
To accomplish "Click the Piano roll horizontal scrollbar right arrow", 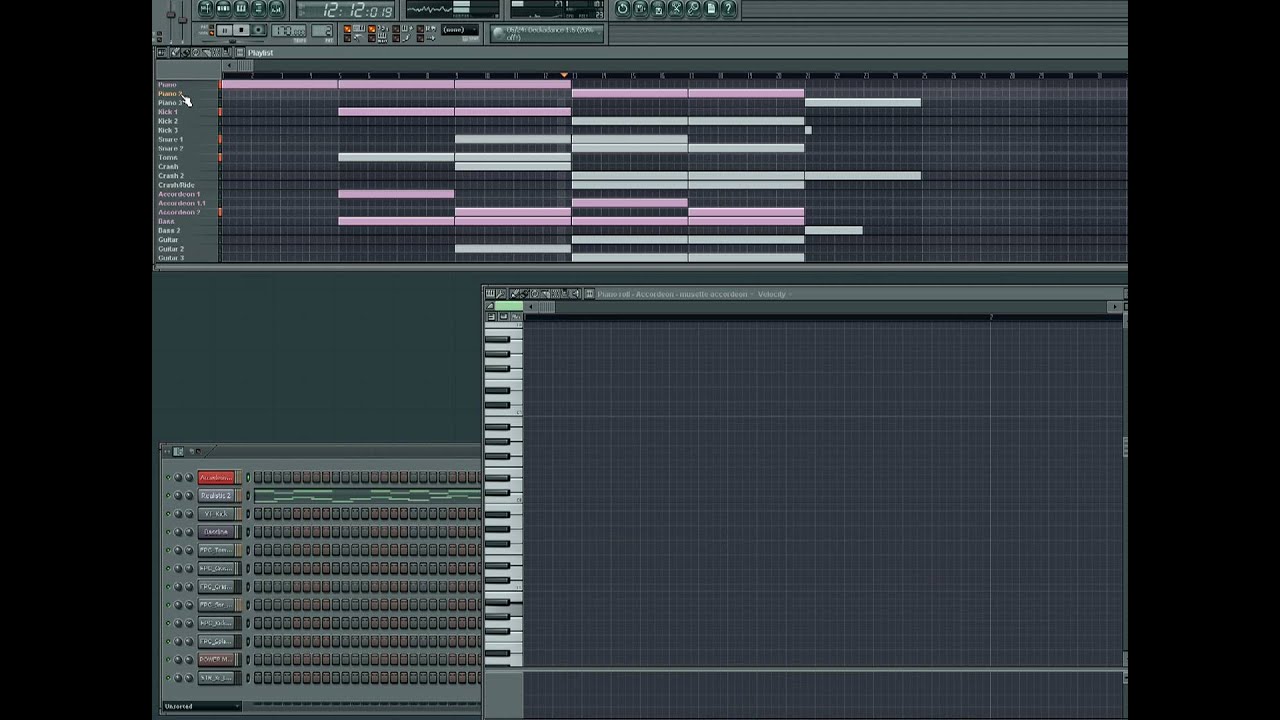I will (1116, 307).
